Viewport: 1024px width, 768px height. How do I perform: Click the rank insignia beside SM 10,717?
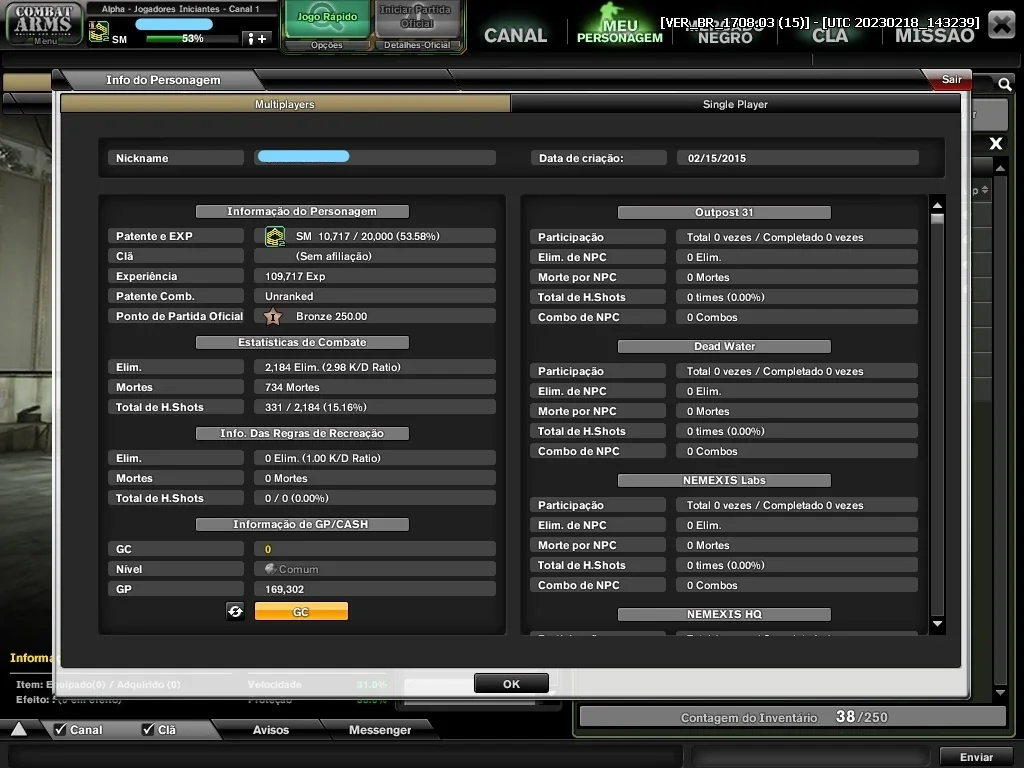tap(275, 236)
